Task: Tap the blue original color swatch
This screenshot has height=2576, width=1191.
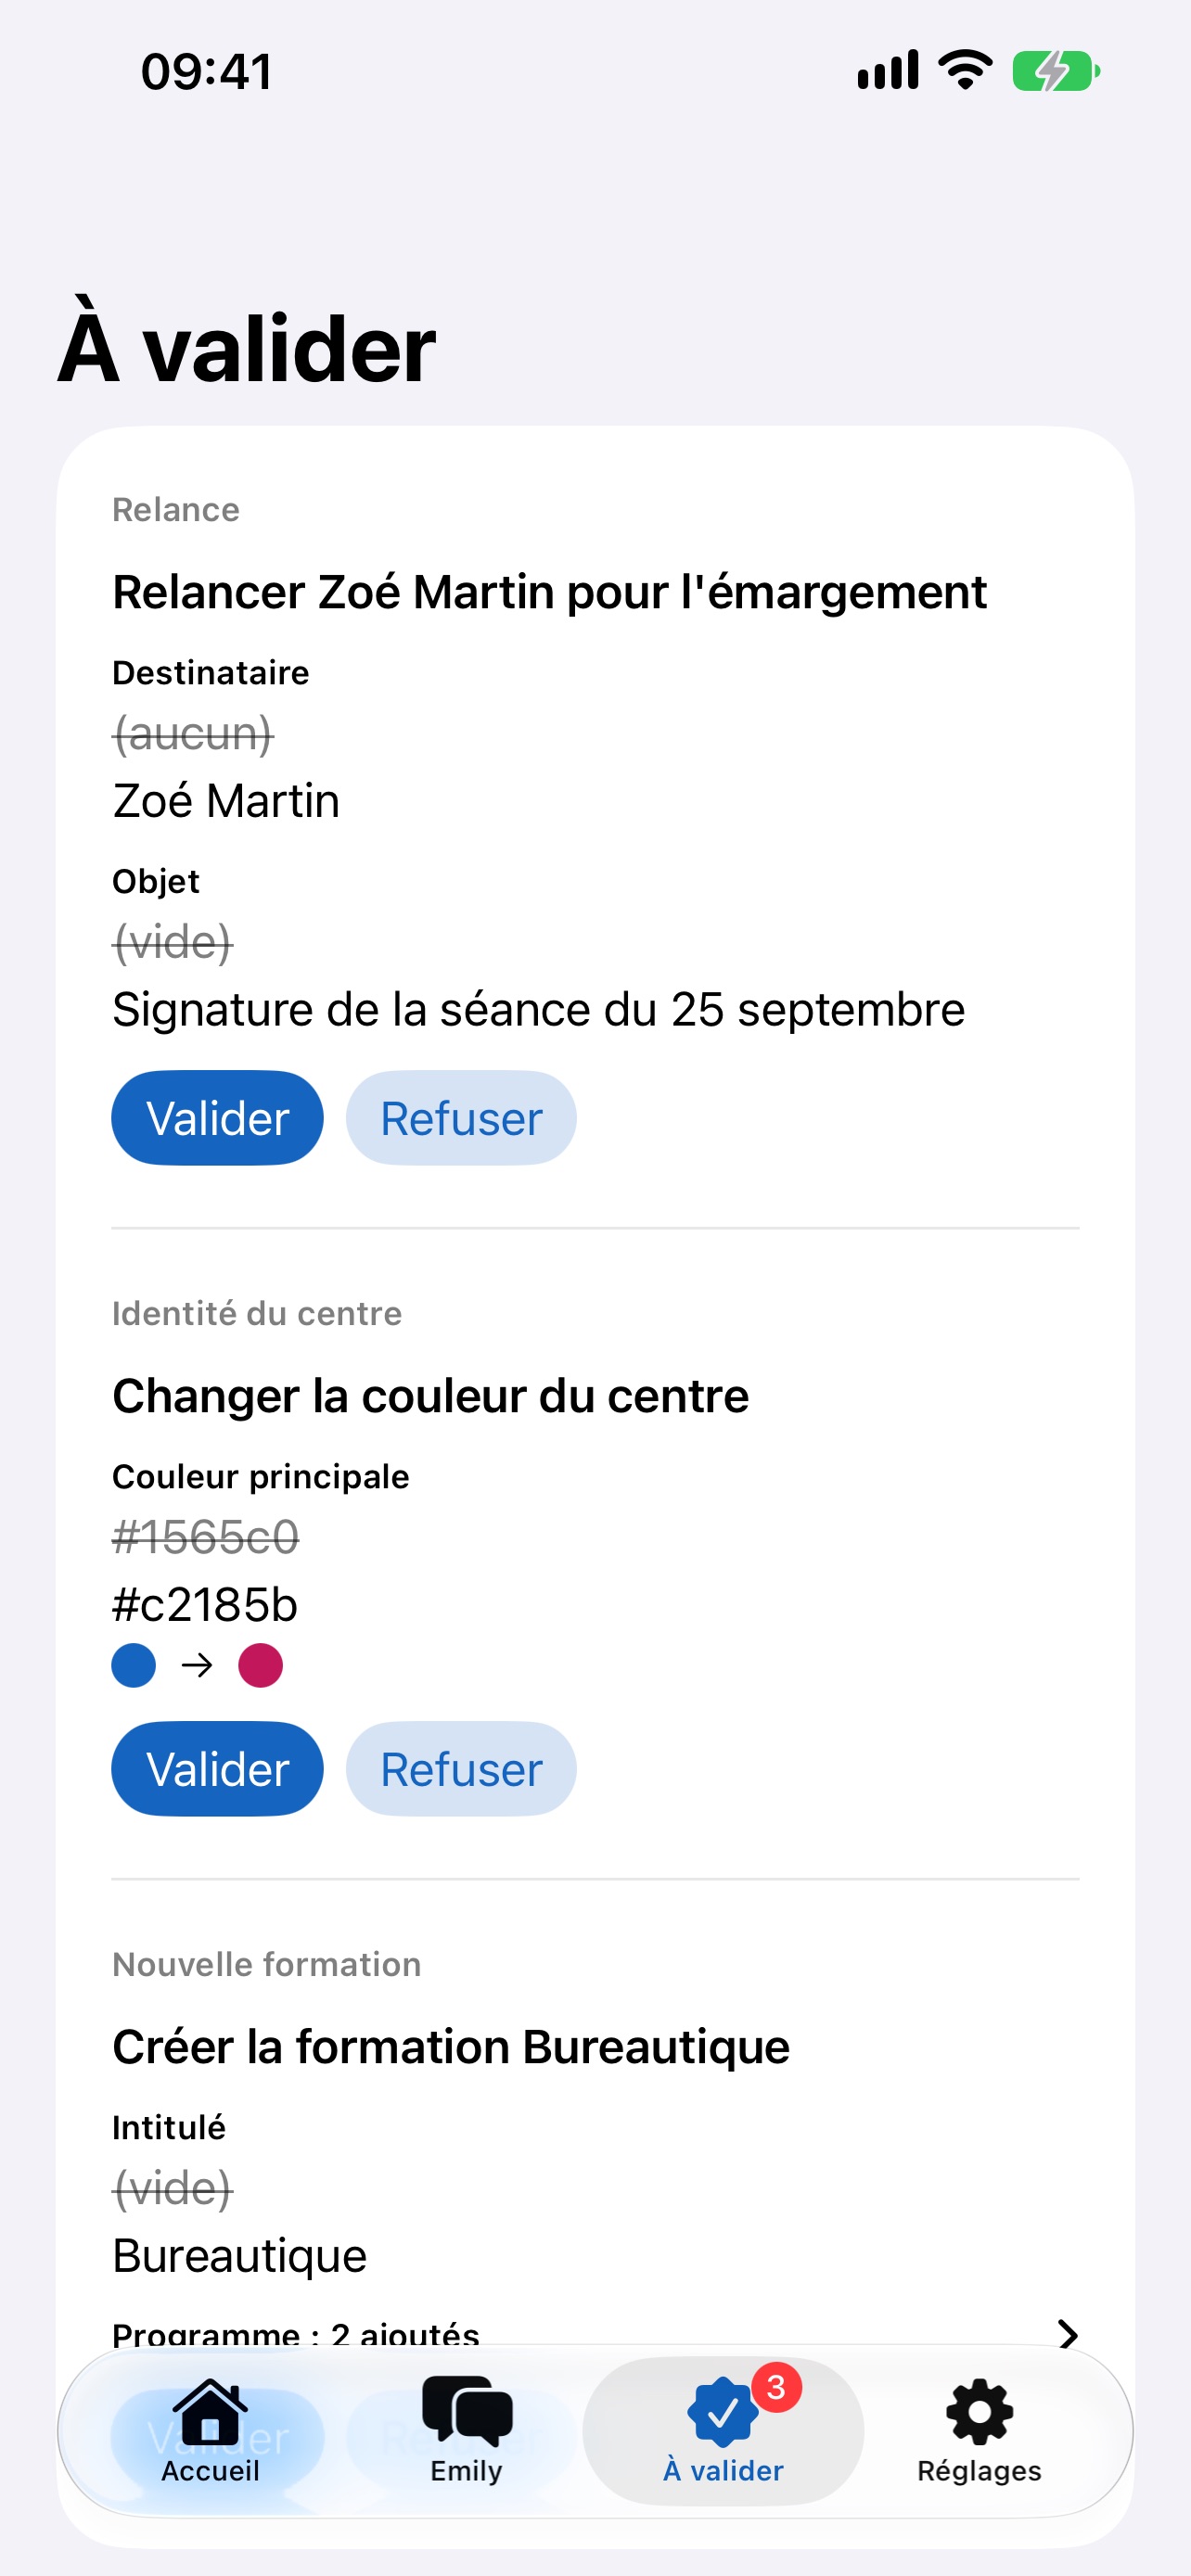Action: tap(134, 1665)
